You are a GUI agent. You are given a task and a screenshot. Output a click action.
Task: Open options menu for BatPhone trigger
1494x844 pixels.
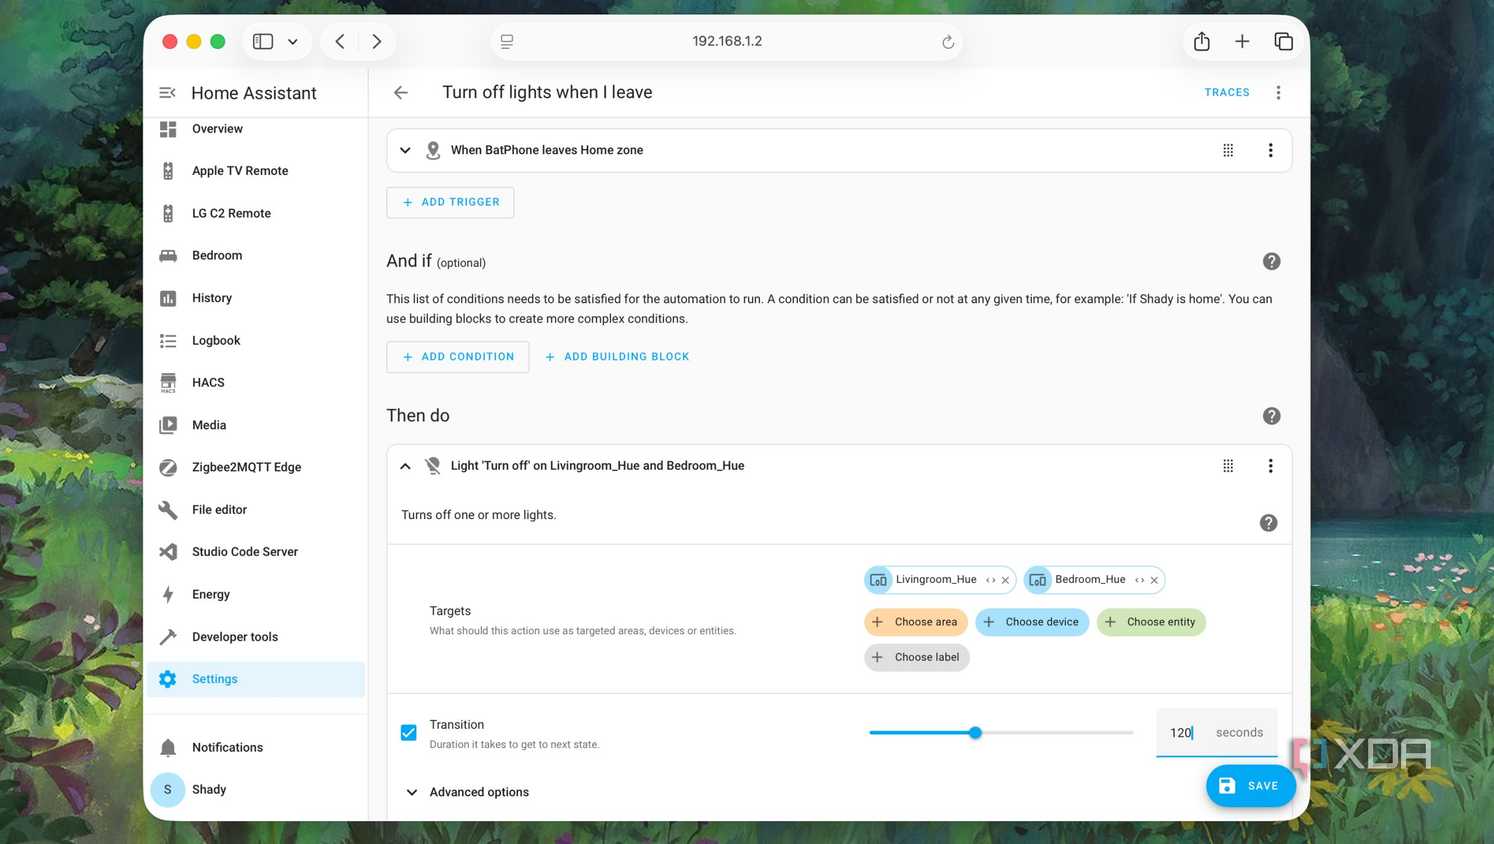point(1270,150)
